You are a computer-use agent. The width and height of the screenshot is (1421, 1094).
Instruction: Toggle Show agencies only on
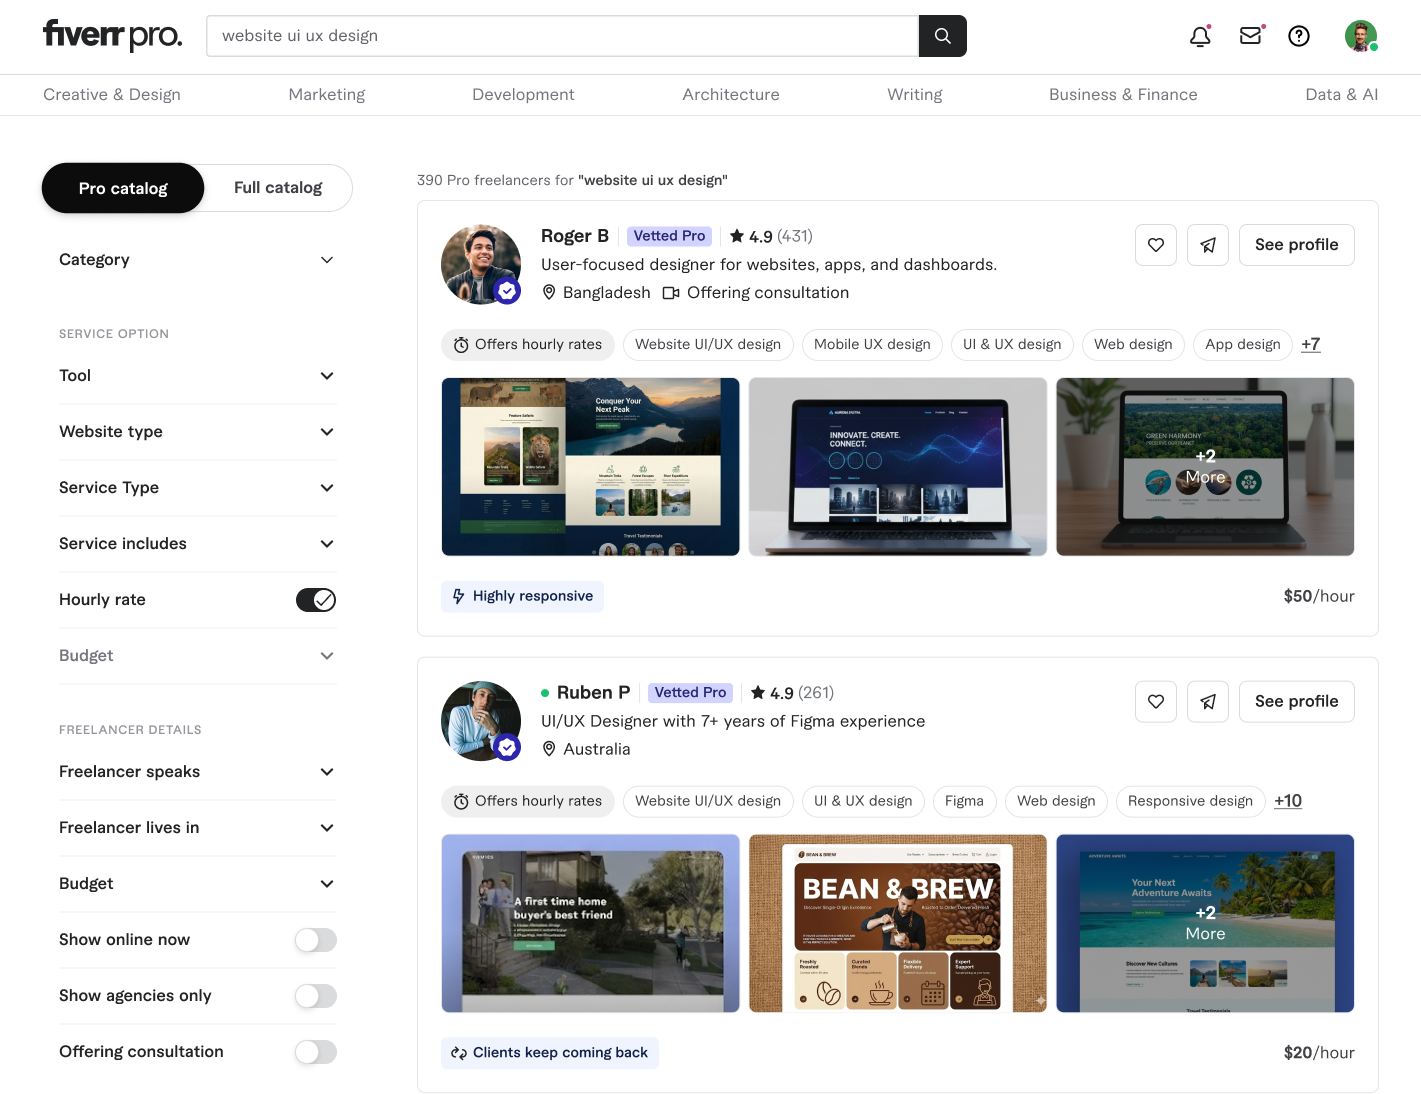[x=316, y=996]
